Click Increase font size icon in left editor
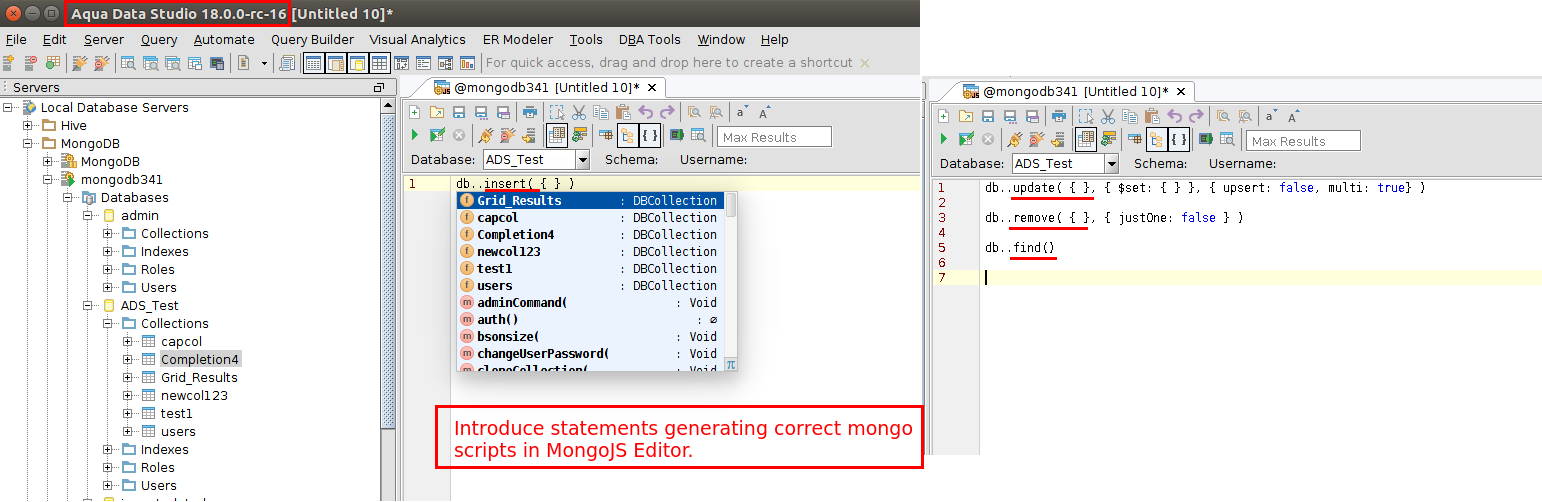This screenshot has width=1542, height=502. coord(764,112)
